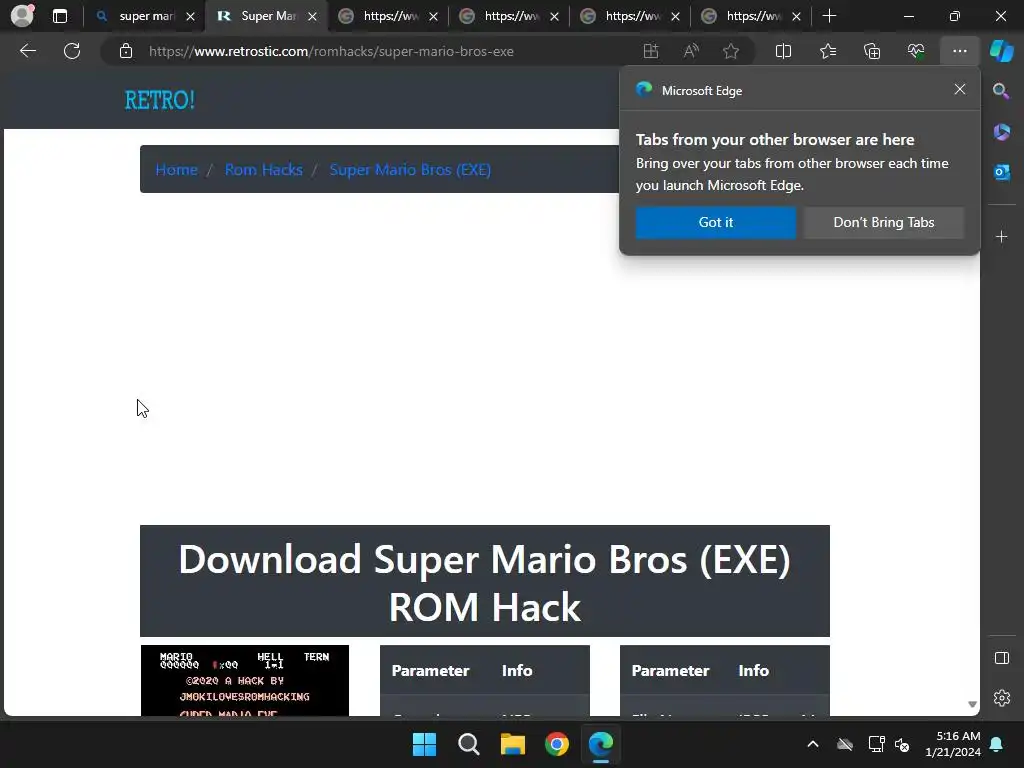Image resolution: width=1024 pixels, height=768 pixels.
Task: Open Copilot icon in toolbar
Action: (1001, 51)
